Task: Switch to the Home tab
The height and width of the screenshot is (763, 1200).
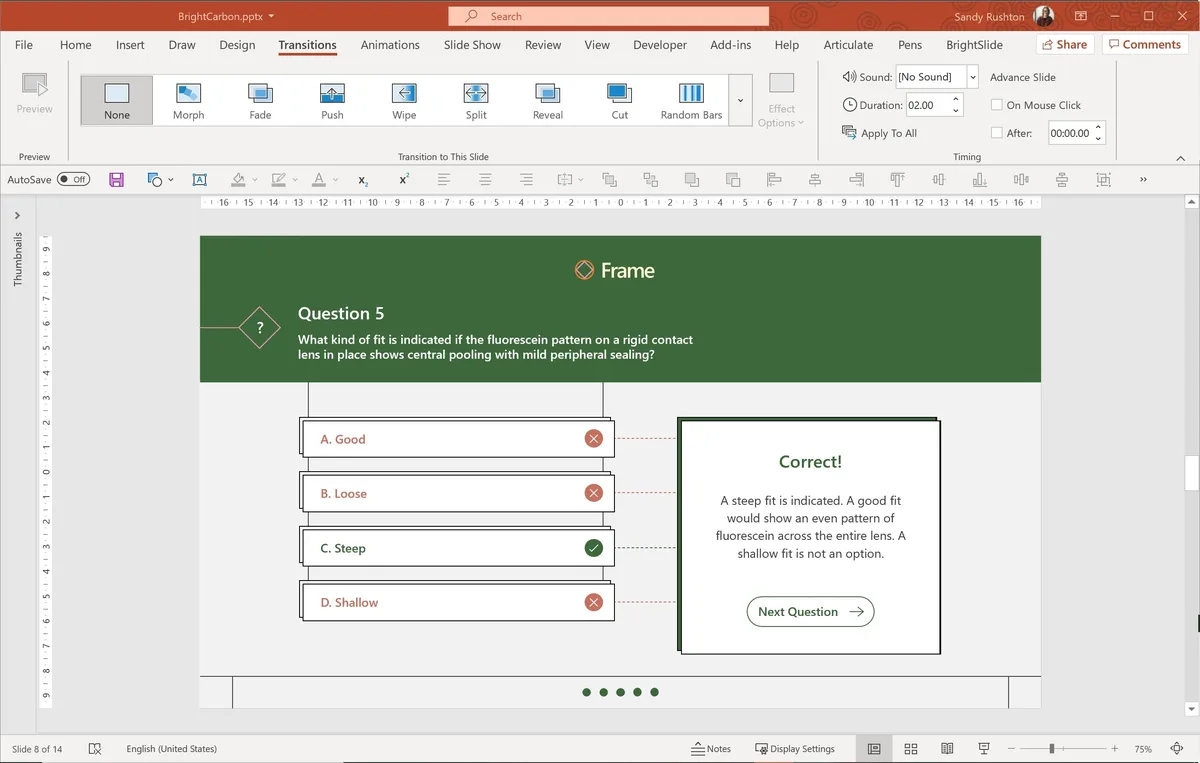Action: [x=75, y=45]
